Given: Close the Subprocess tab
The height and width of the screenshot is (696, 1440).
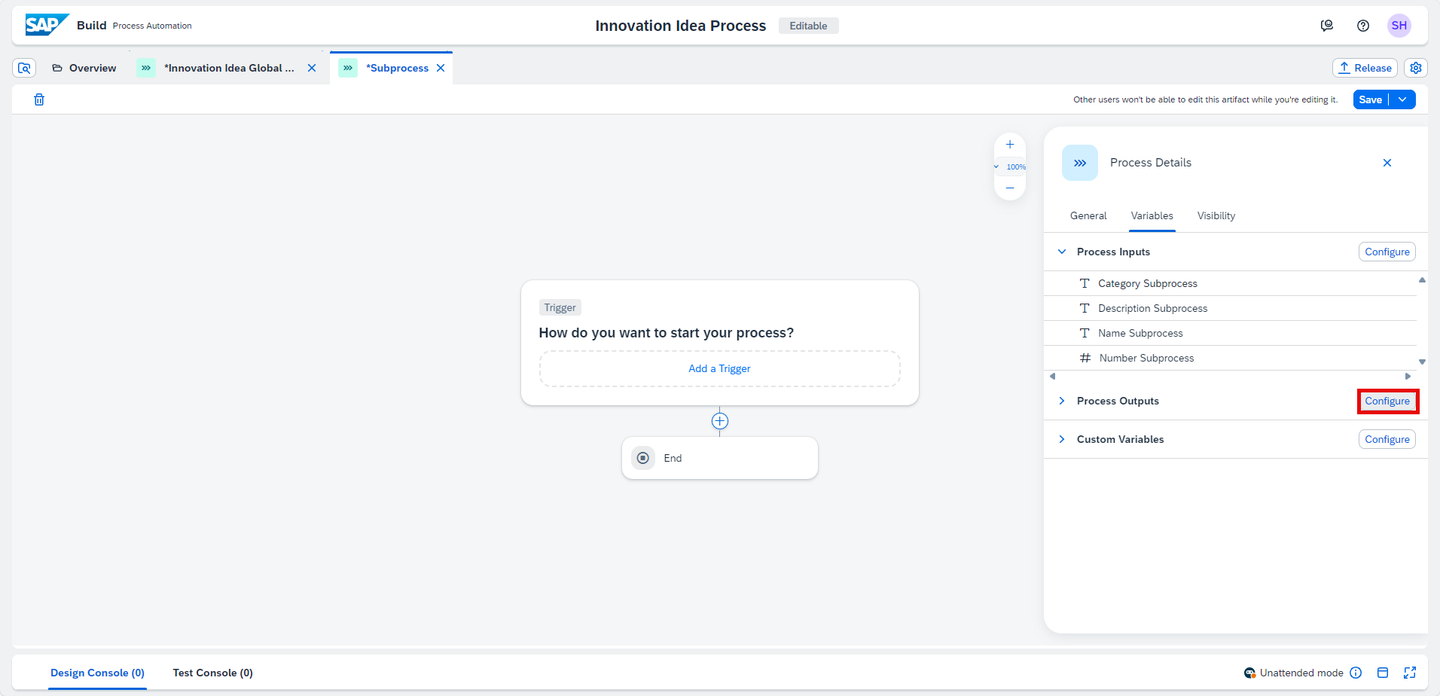Looking at the screenshot, I should point(440,68).
